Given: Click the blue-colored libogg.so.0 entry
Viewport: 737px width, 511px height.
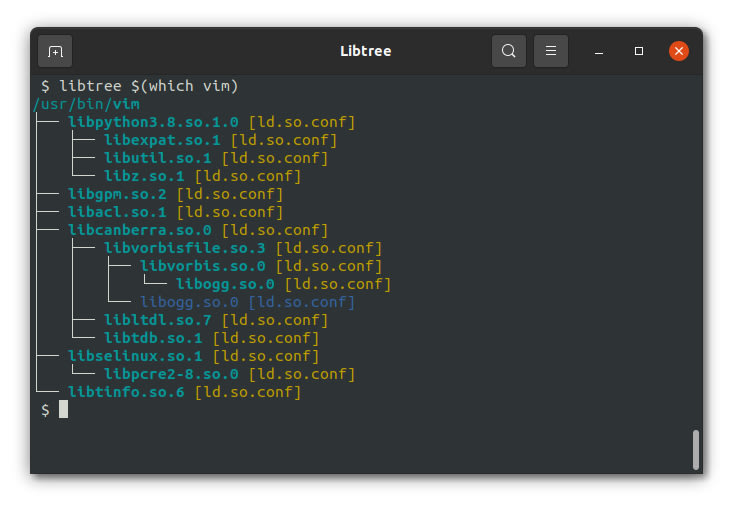Looking at the screenshot, I should 189,302.
